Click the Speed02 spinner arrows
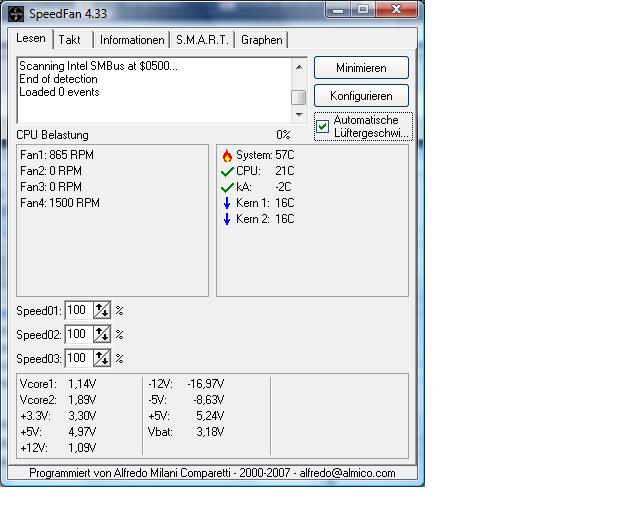The image size is (640, 512). (x=102, y=334)
